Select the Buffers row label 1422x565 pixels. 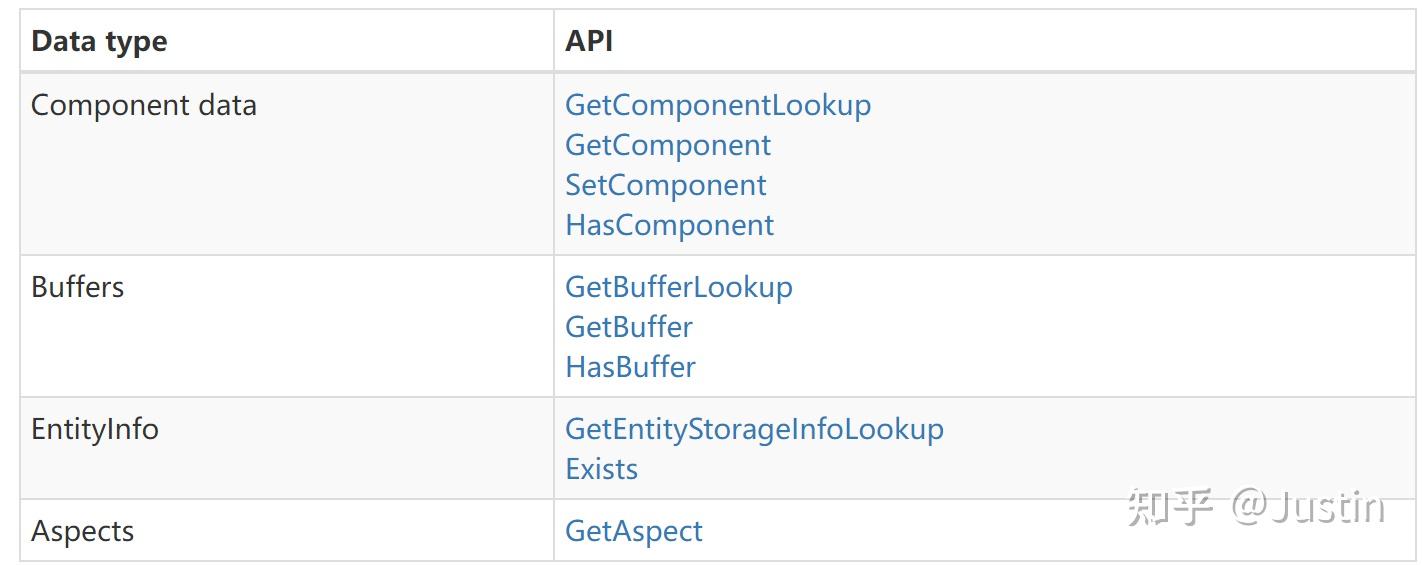(x=77, y=287)
